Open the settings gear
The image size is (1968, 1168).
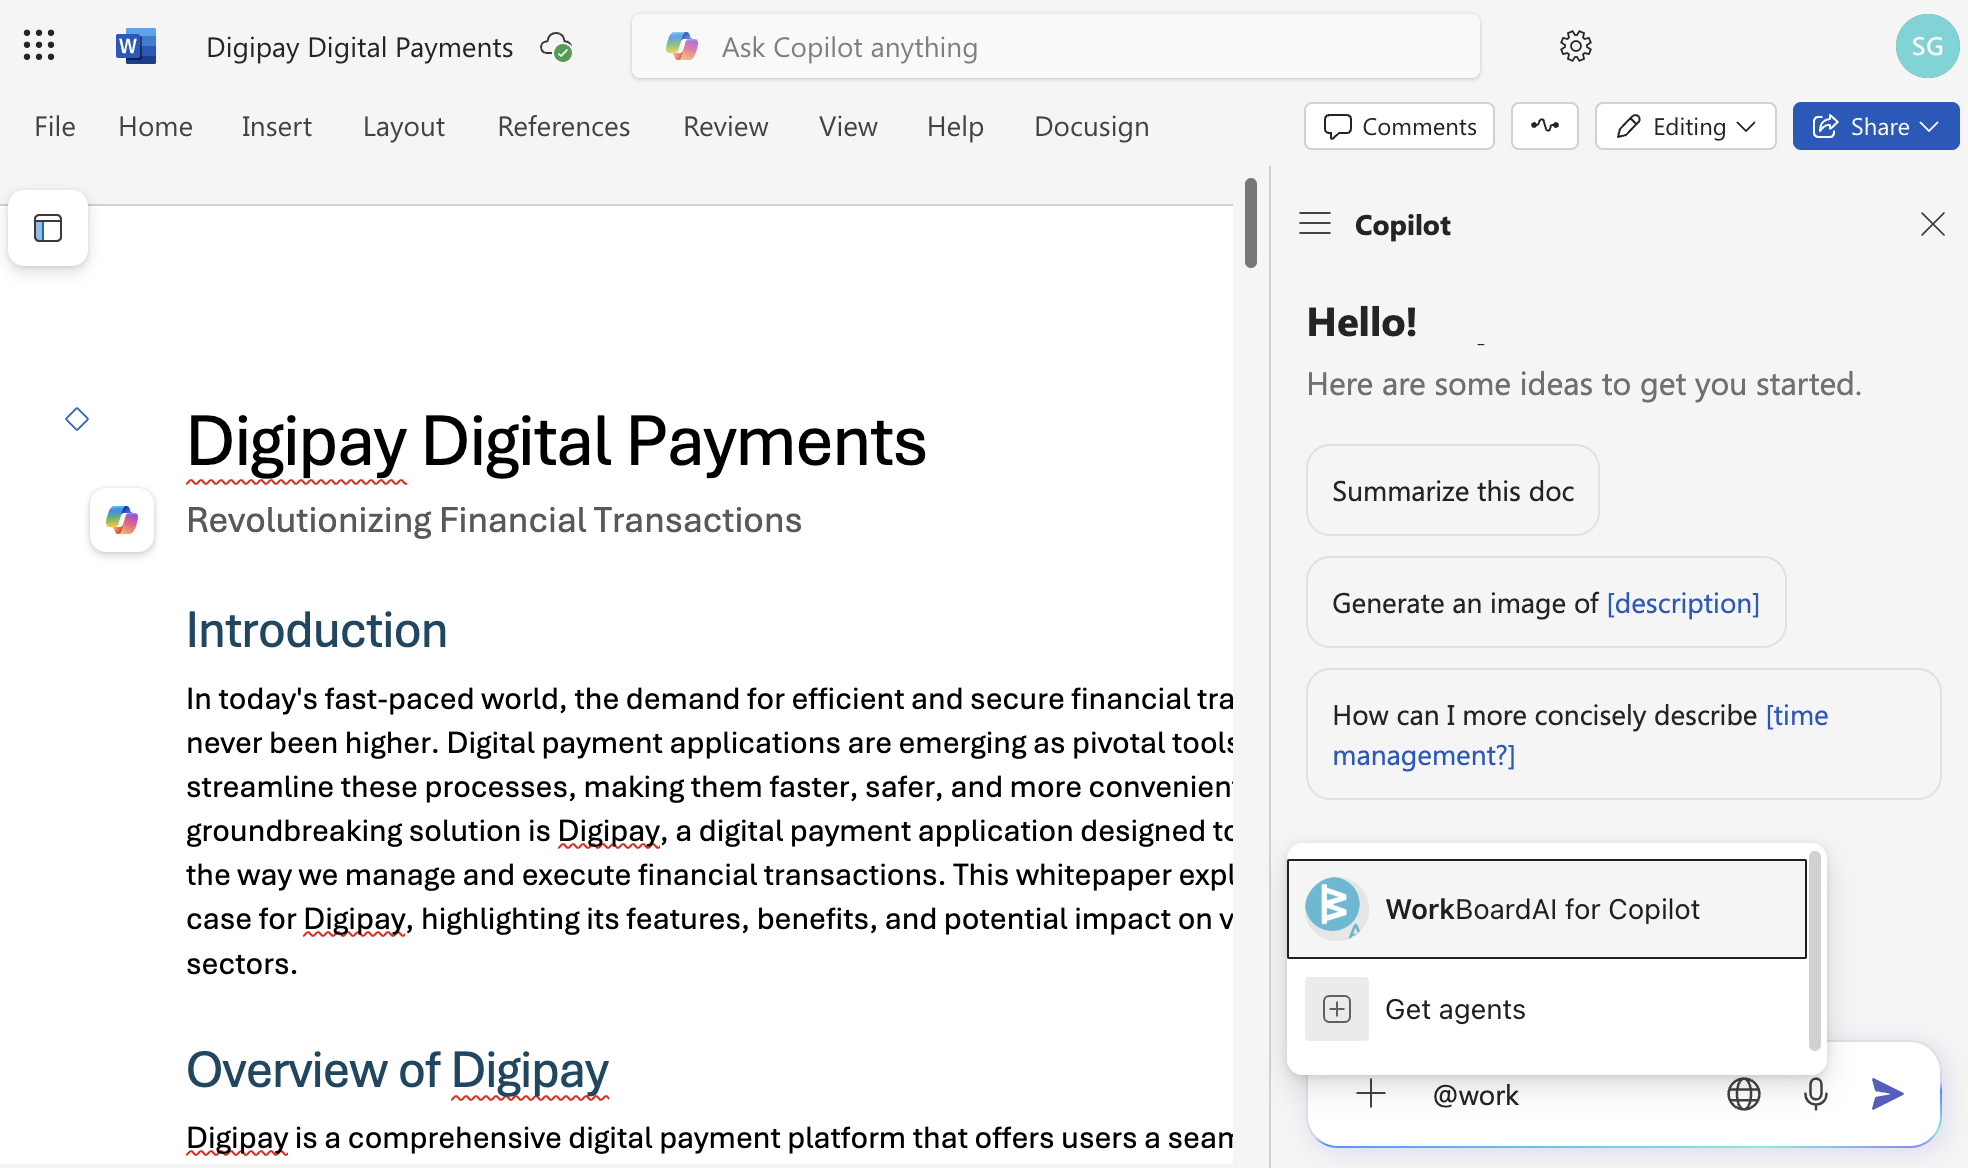(x=1575, y=46)
